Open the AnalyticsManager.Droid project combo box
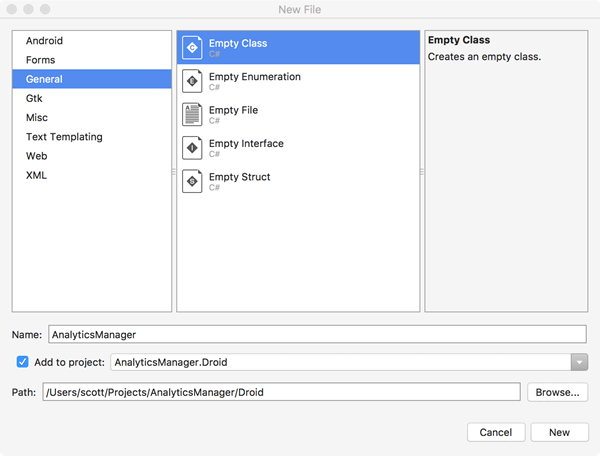The image size is (600, 456). click(340, 362)
